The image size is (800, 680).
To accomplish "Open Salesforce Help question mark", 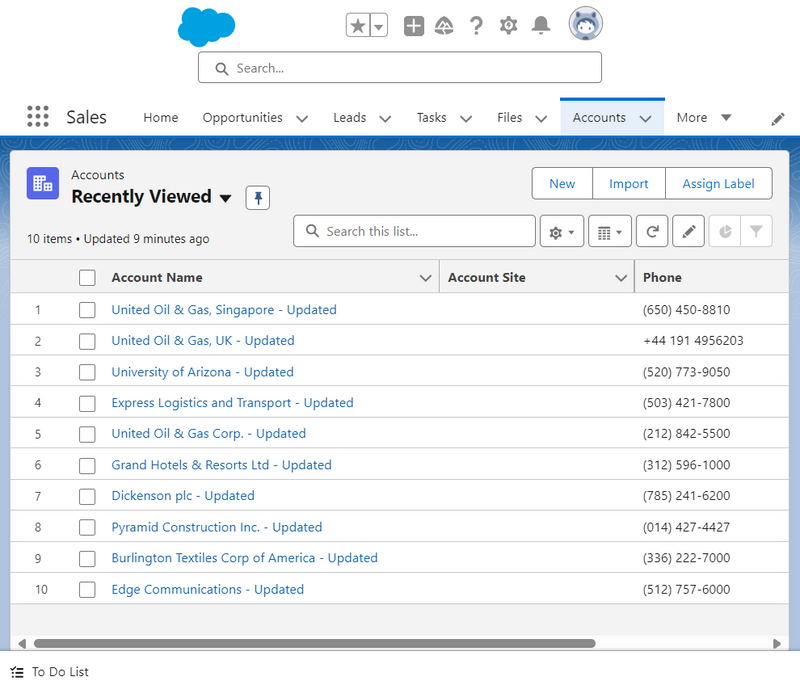I will pyautogui.click(x=476, y=26).
